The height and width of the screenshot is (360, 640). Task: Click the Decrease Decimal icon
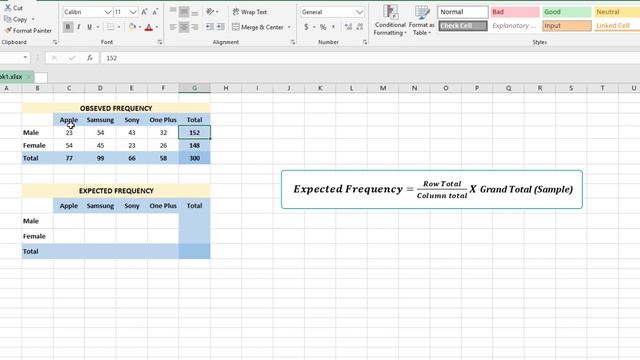[x=360, y=27]
